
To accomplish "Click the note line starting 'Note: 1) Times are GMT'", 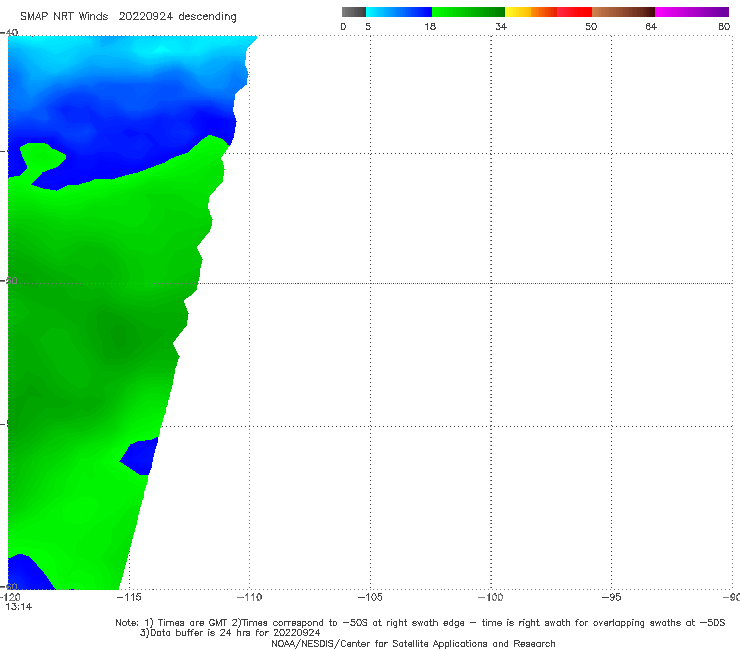I will point(420,623).
